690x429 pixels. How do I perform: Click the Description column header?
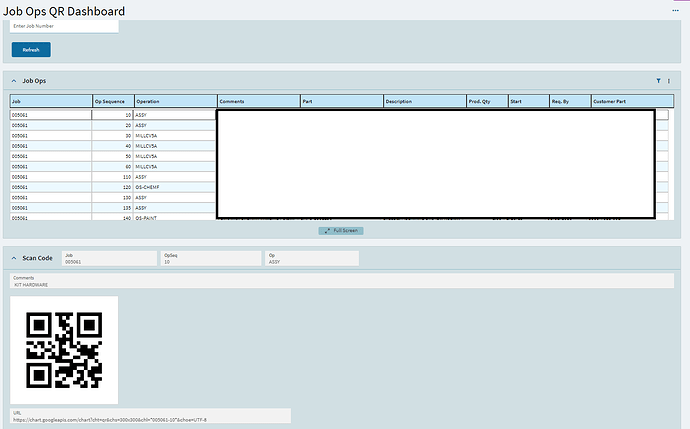pos(425,101)
